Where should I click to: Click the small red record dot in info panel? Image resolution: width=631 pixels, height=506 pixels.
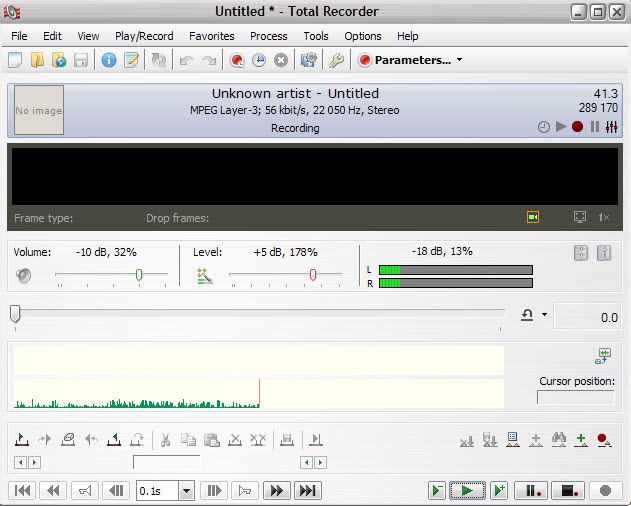click(x=577, y=127)
